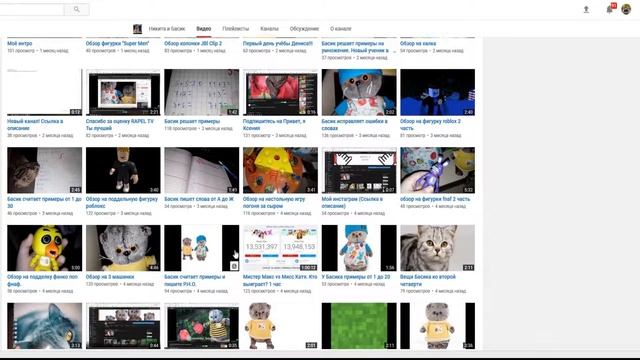The height and width of the screenshot is (360, 640).
Task: Open the 'Никита и Басик' channel home tab
Action: tap(167, 29)
